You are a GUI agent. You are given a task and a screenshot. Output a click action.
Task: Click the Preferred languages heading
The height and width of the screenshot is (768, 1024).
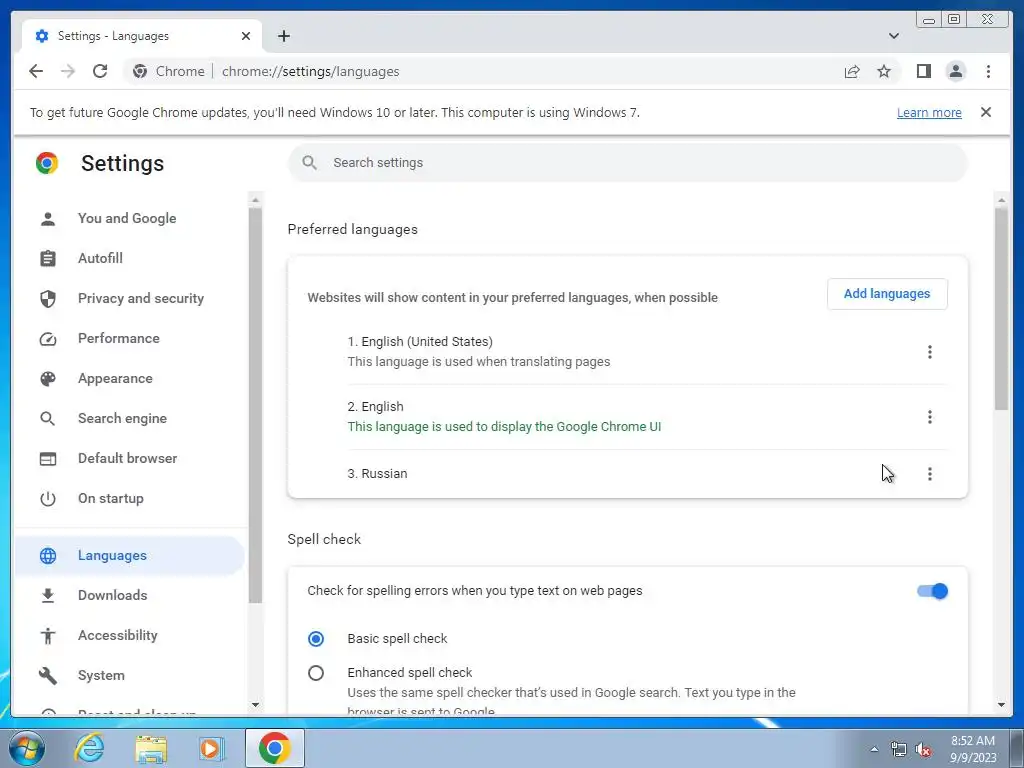[353, 229]
